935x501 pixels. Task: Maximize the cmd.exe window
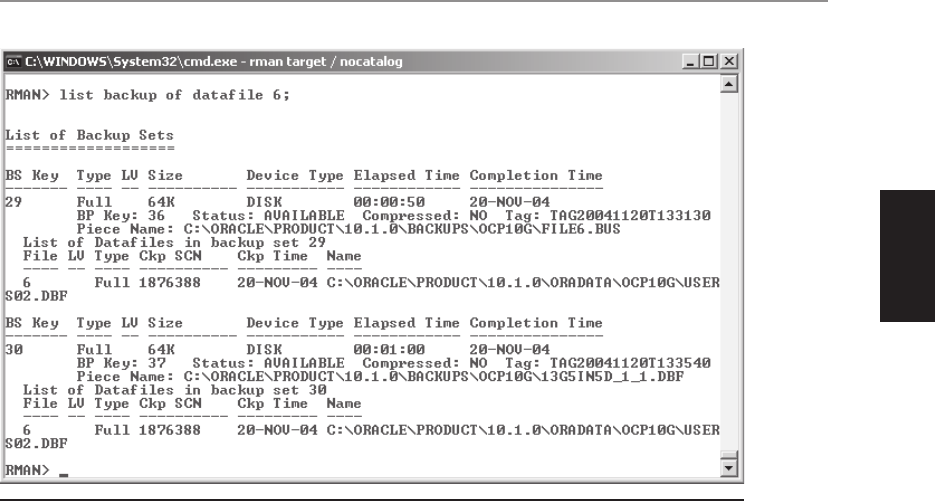(x=709, y=61)
